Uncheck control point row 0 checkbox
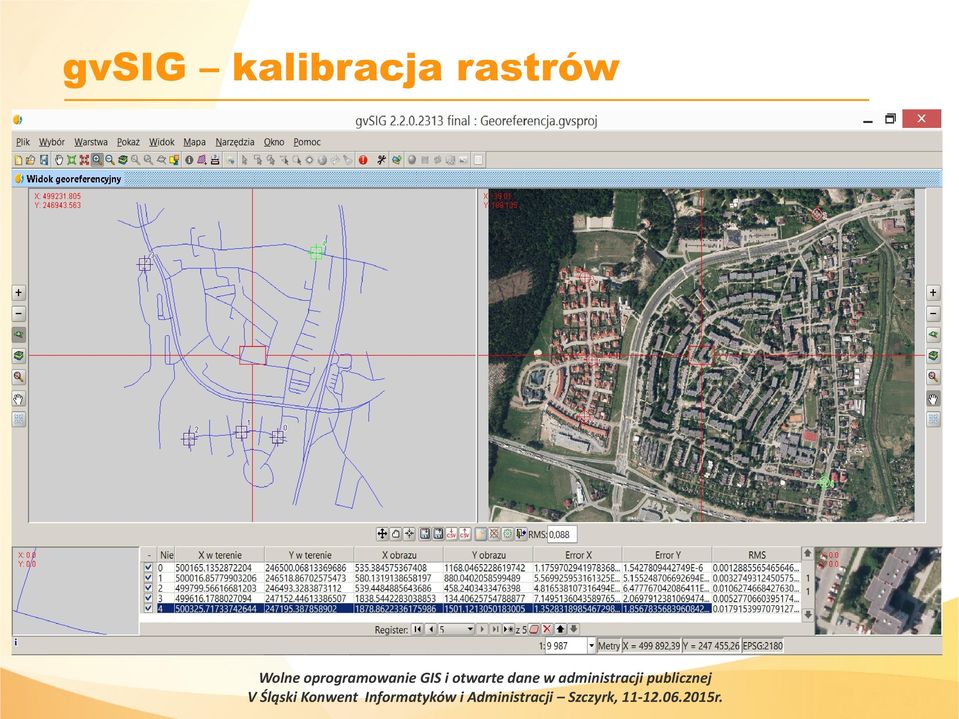Screen dimensions: 959x719 (x=148, y=567)
